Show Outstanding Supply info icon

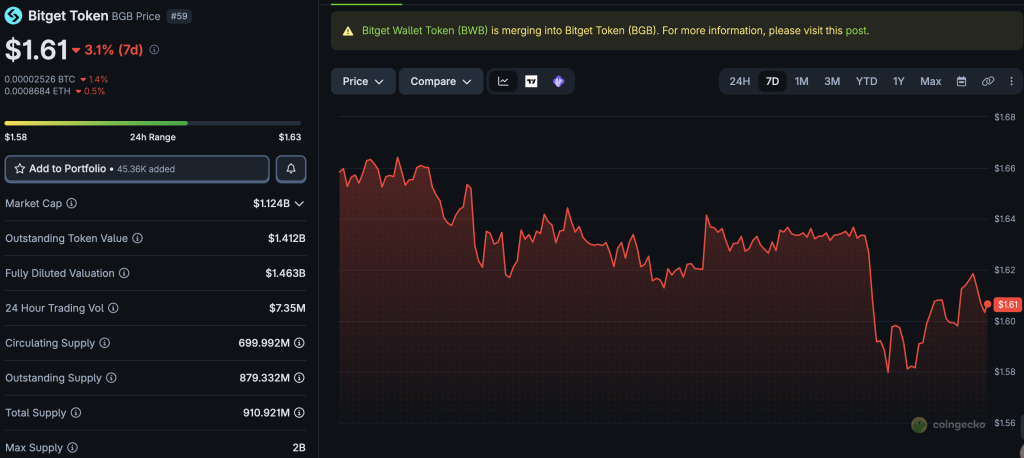click(x=111, y=378)
